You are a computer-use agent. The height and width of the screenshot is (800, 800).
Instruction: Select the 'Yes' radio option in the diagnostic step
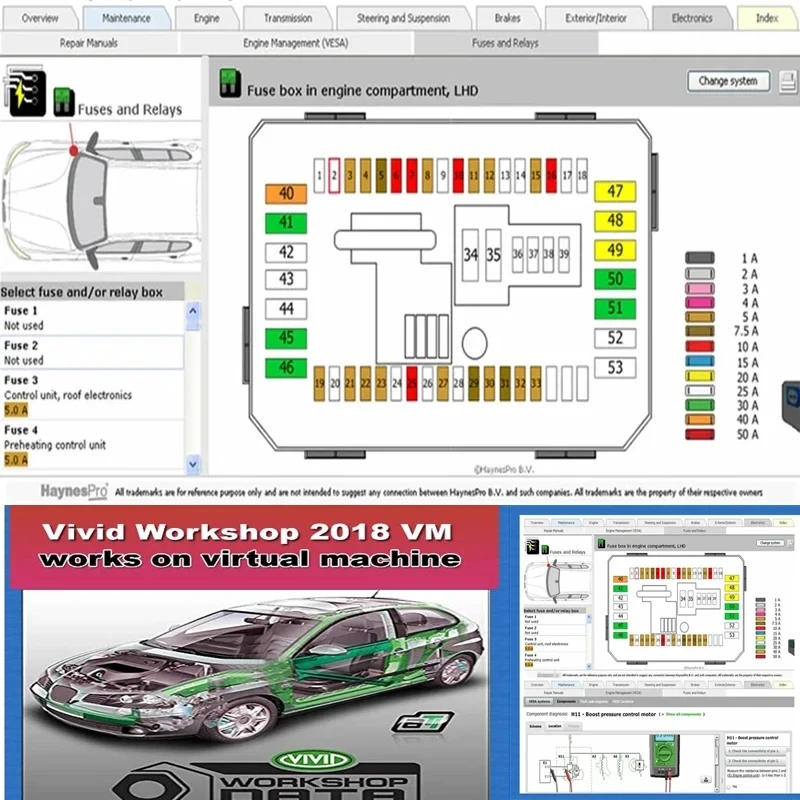click(x=730, y=786)
